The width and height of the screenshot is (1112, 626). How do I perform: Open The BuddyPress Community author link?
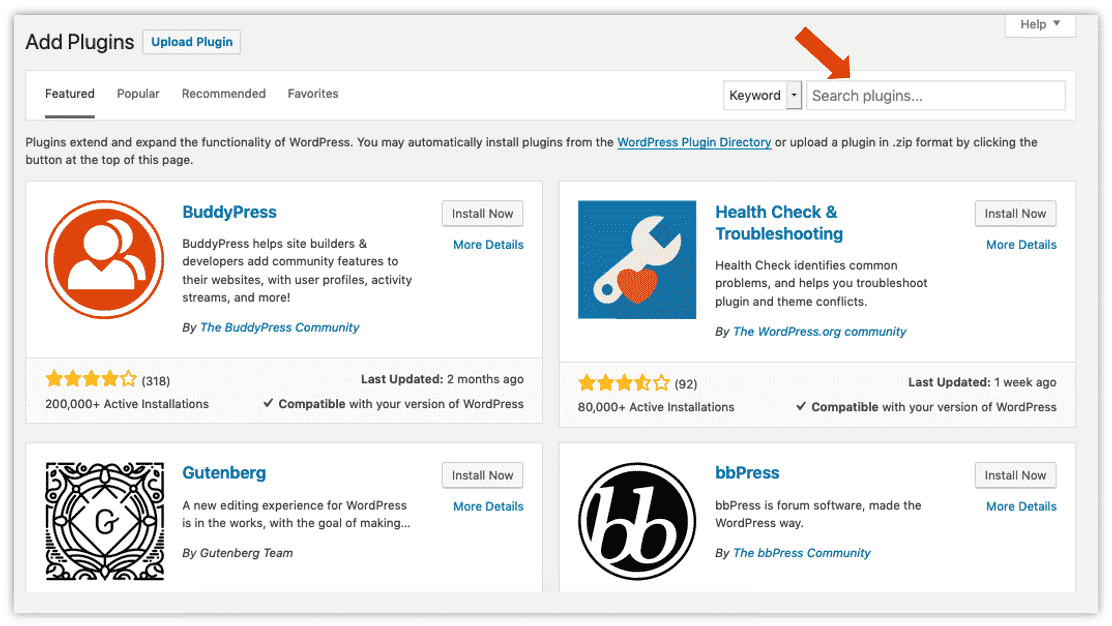tap(279, 328)
